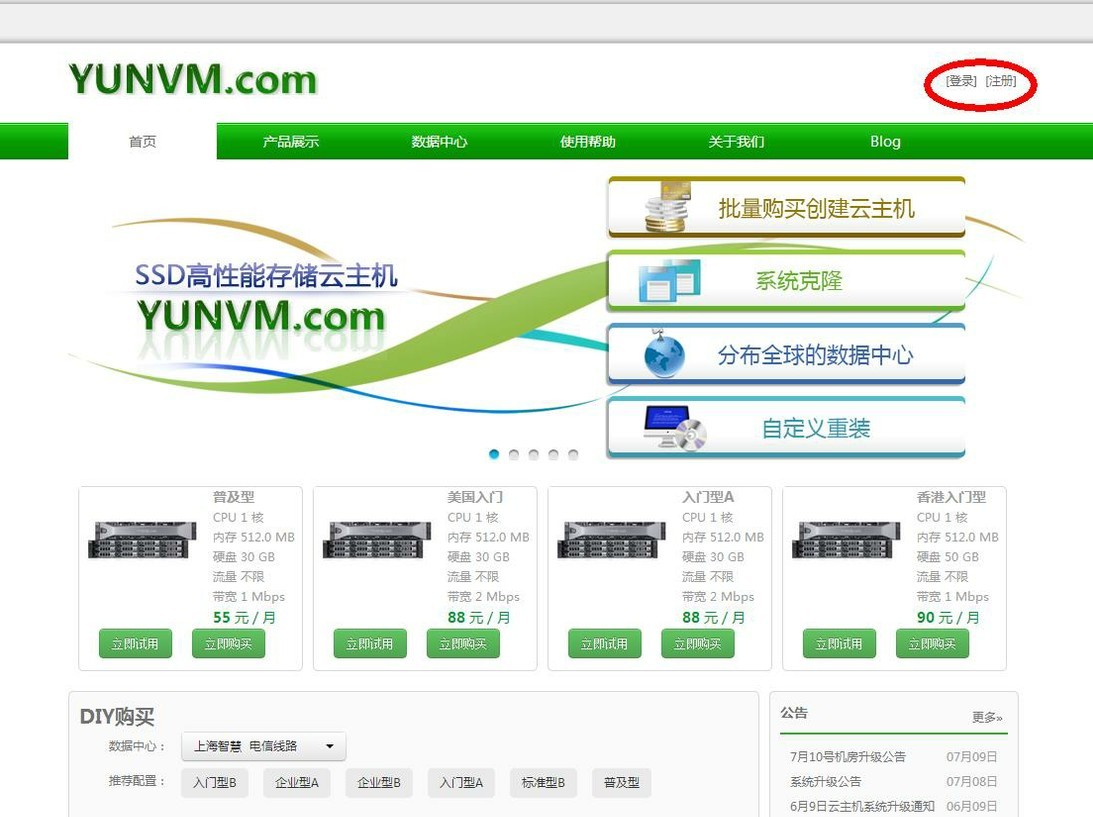This screenshot has height=817, width=1093.
Task: Select the 自定义重装 banner
Action: 786,428
